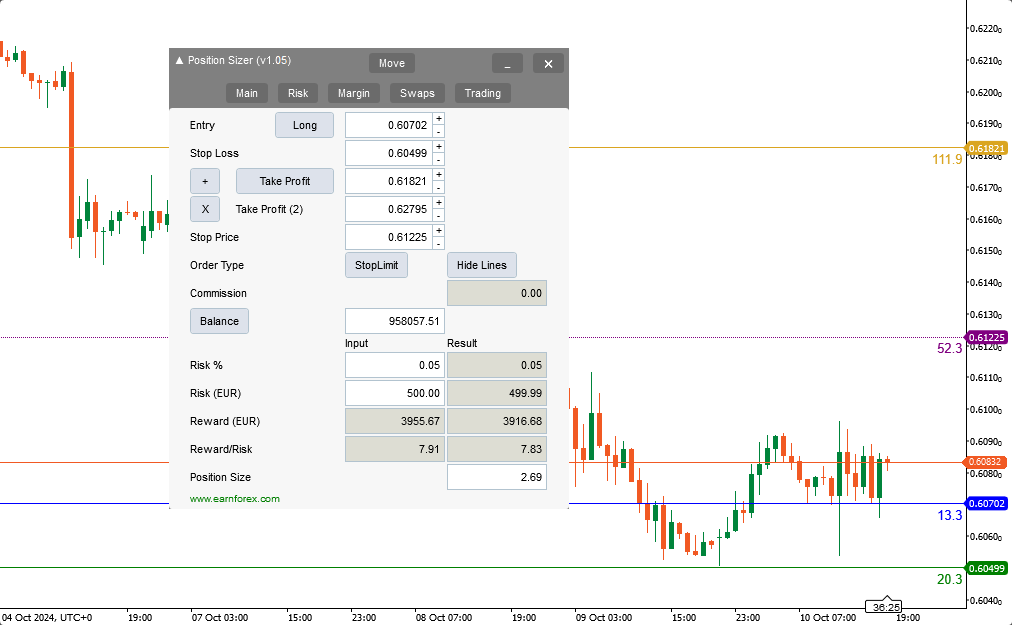This screenshot has width=1012, height=625.
Task: Click the Balance button
Action: pyautogui.click(x=219, y=321)
